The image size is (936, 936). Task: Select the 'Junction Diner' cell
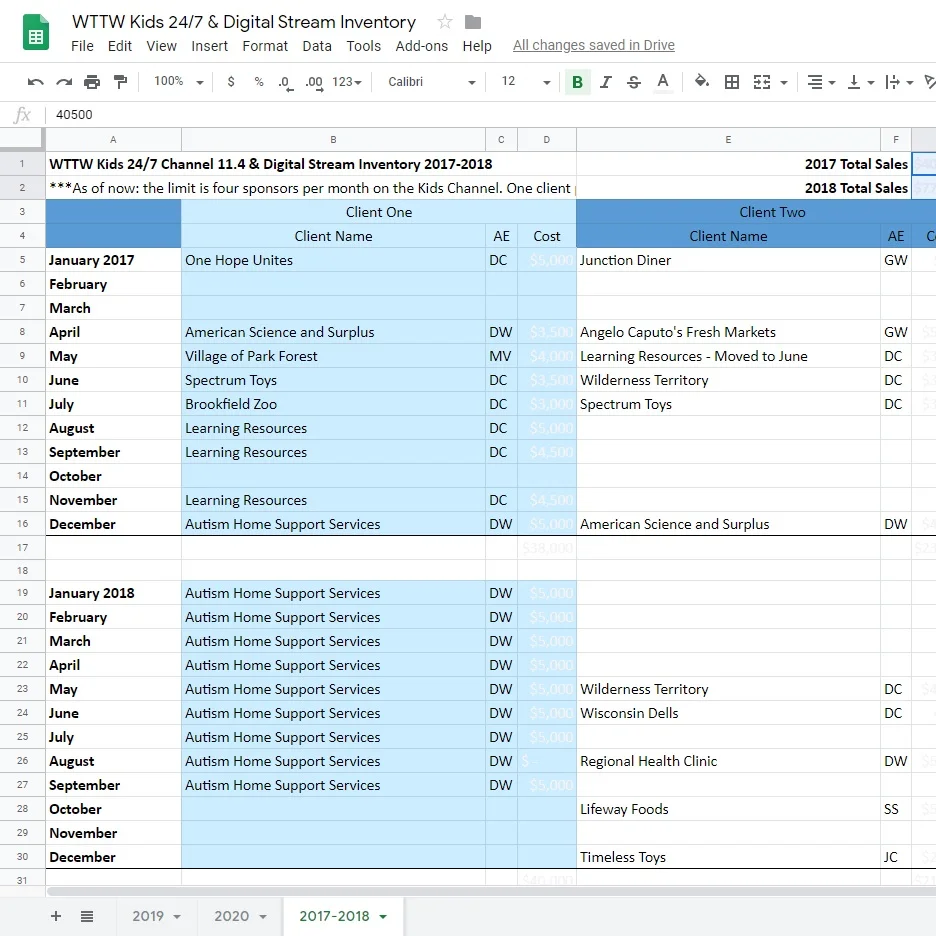point(728,260)
